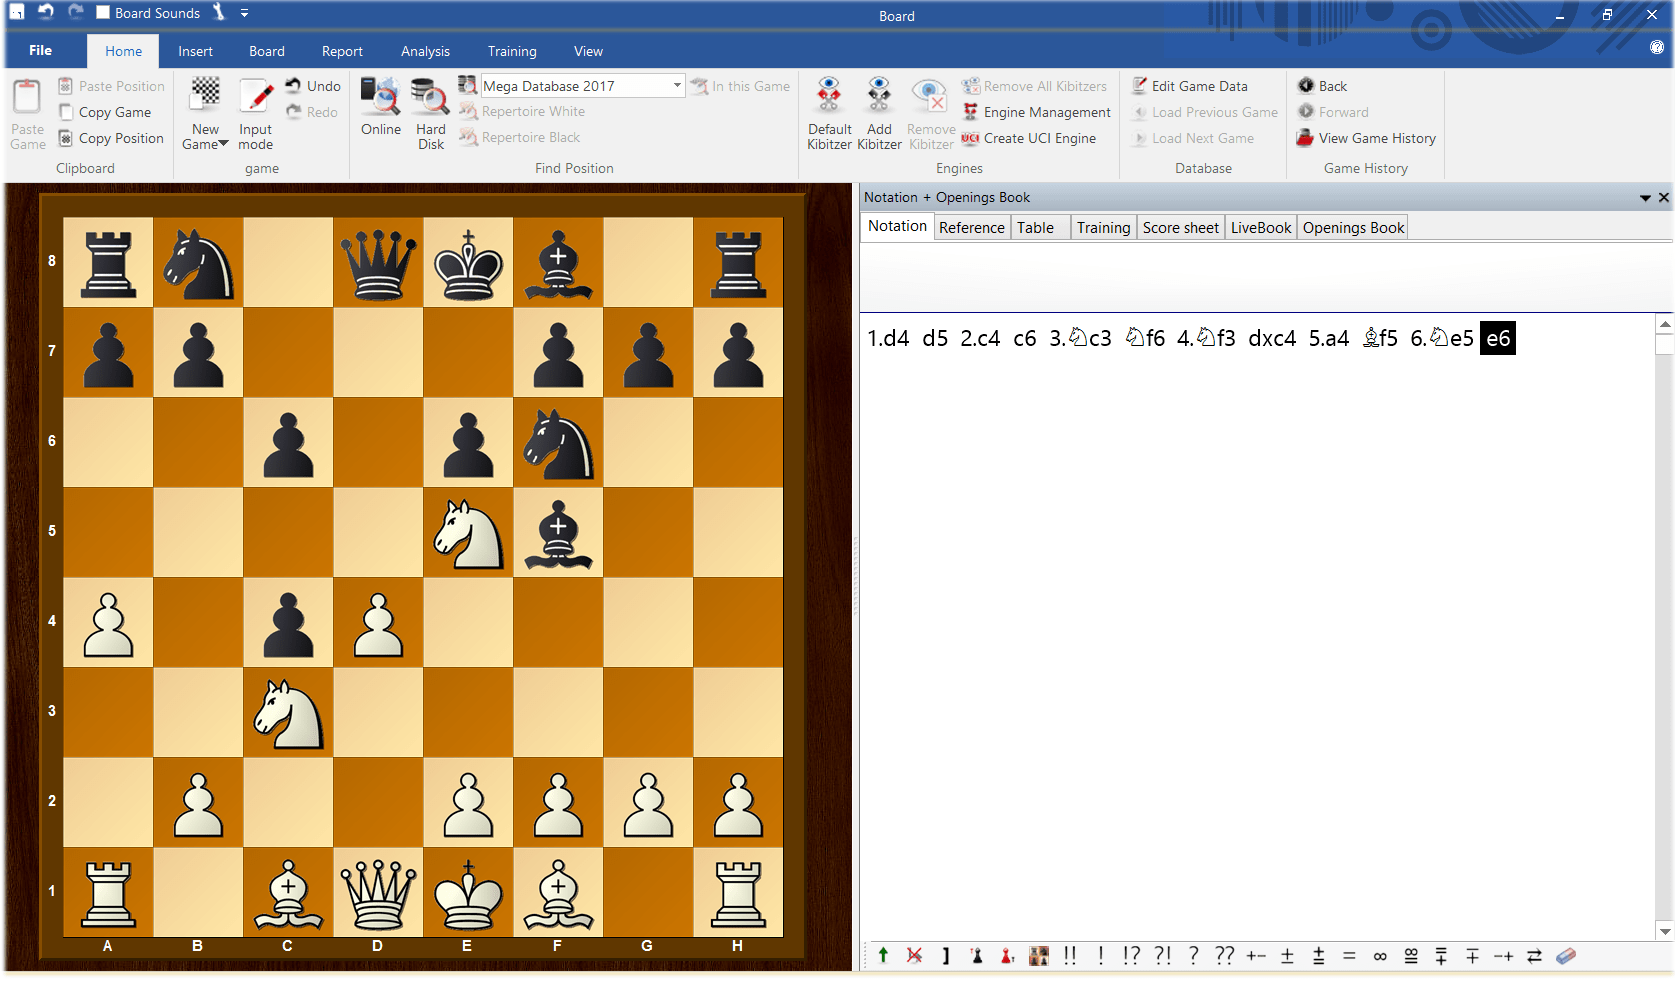
Task: Open the Mega Database 2017 dropdown
Action: [x=676, y=86]
